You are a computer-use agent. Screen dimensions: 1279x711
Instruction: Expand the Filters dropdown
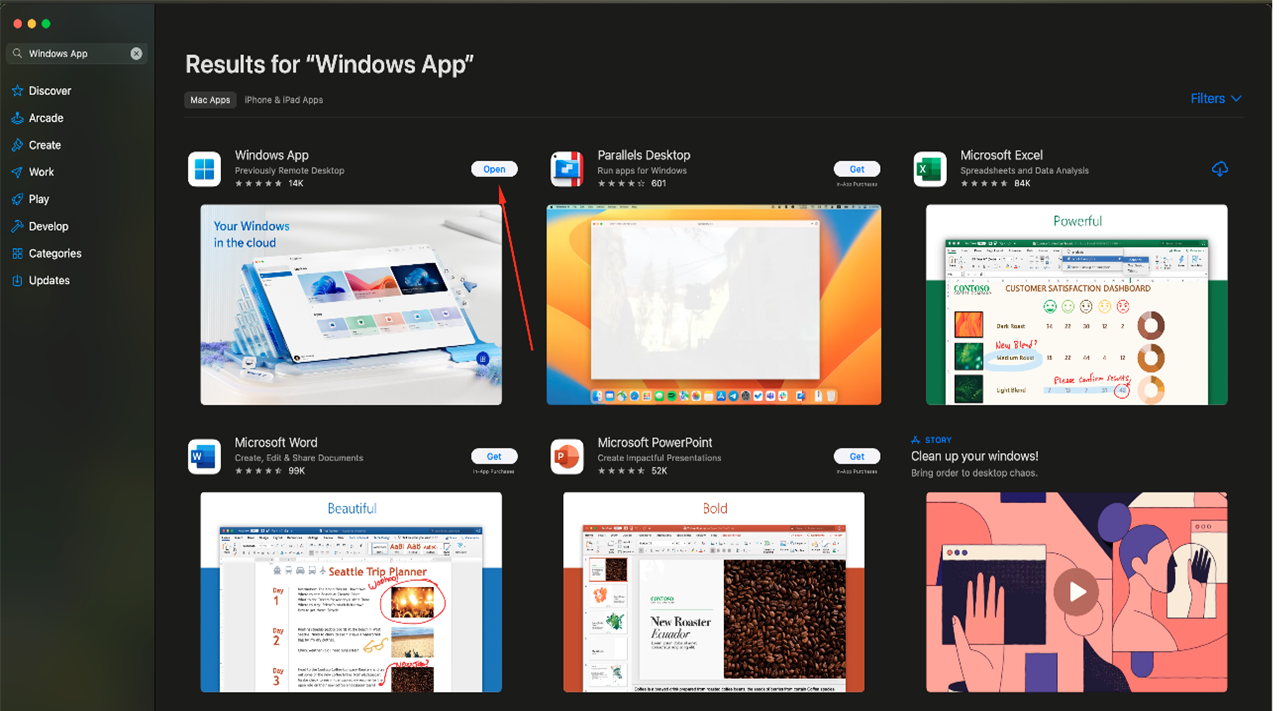point(1215,99)
